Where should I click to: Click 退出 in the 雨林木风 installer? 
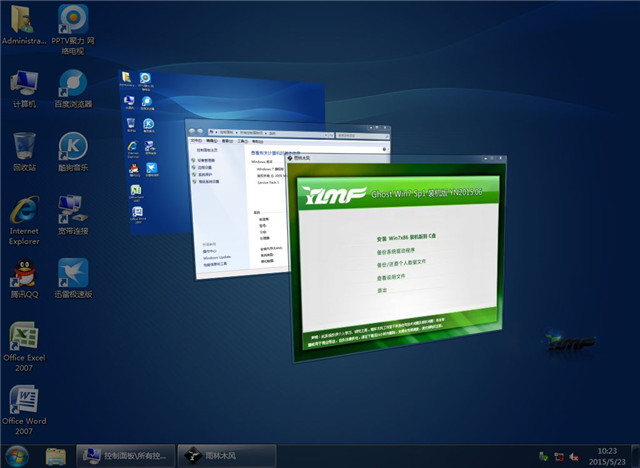(x=382, y=291)
